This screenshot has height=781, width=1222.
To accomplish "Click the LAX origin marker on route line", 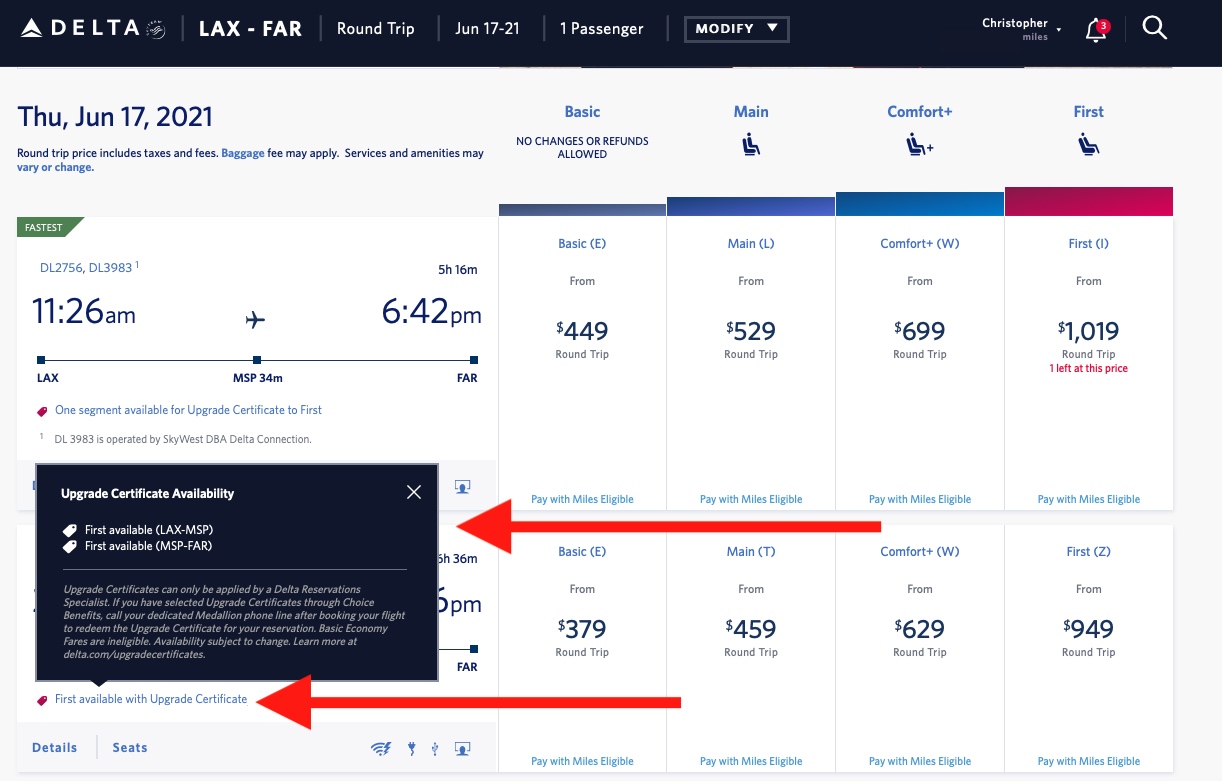I will pos(41,360).
